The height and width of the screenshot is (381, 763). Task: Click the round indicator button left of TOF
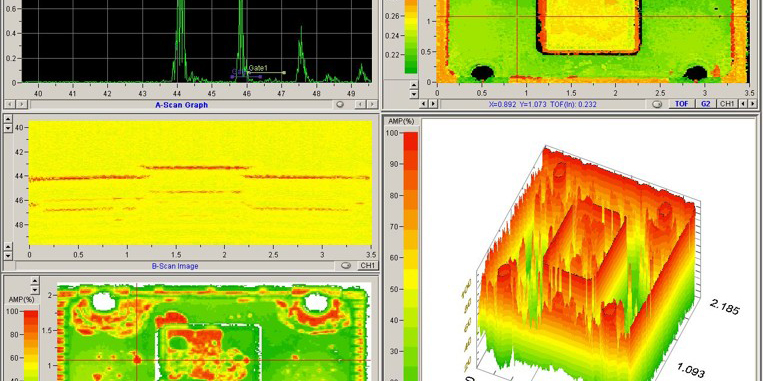coord(657,104)
